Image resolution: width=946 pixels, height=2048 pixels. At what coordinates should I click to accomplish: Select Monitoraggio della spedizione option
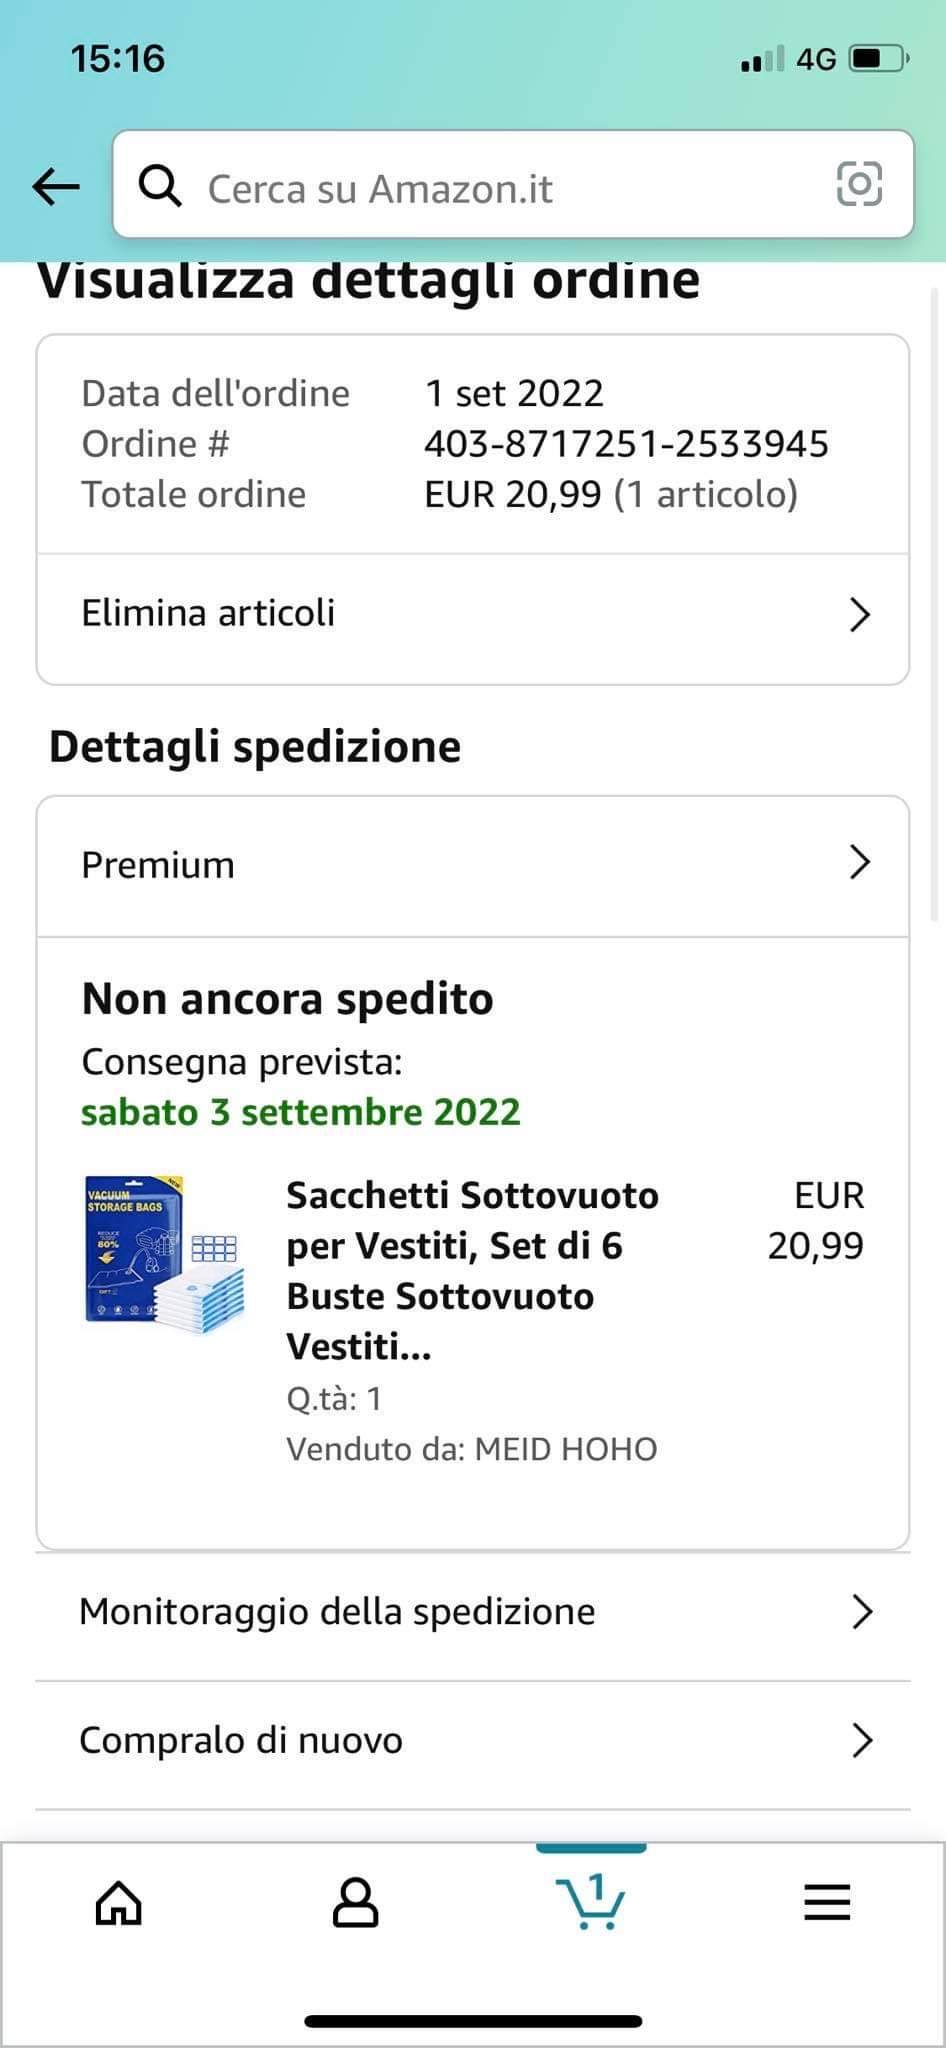coord(337,1612)
